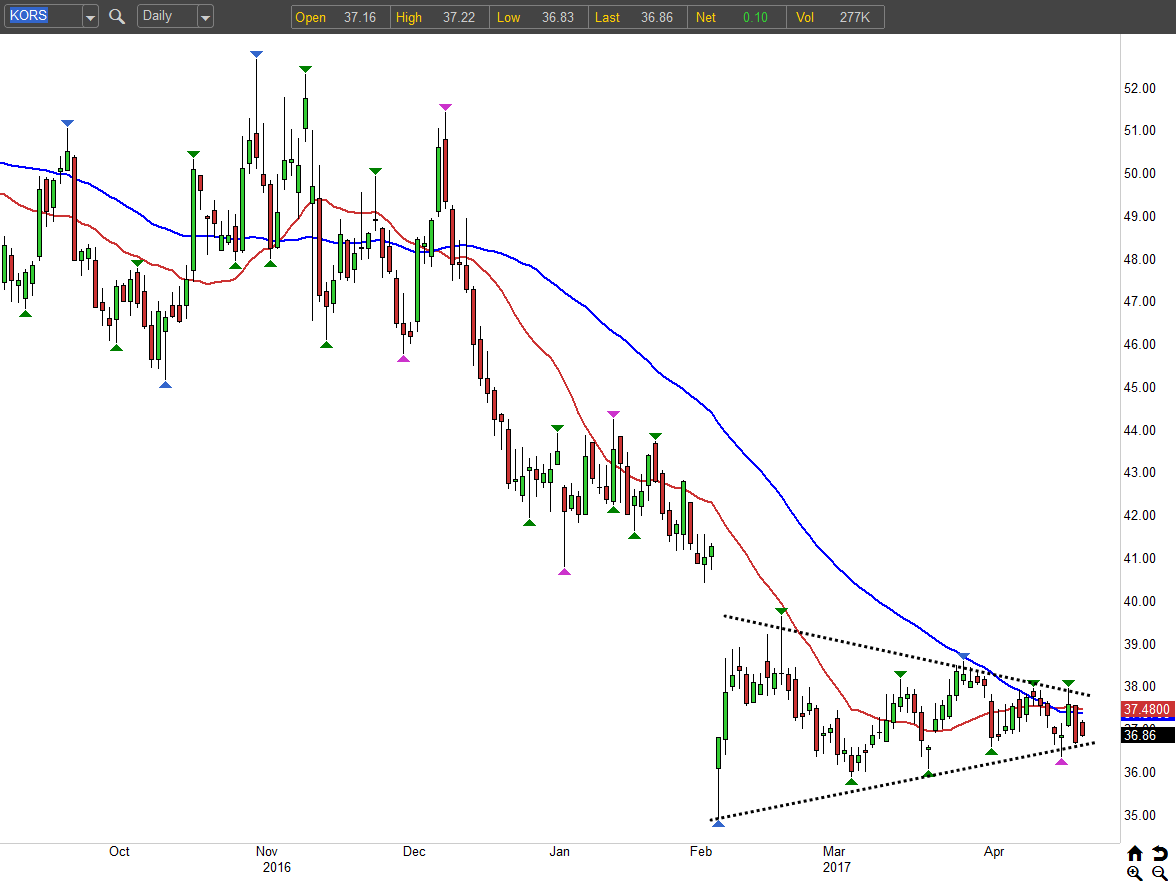1176x883 pixels.
Task: Click the magenta pivot marker at December high
Action: tap(445, 106)
